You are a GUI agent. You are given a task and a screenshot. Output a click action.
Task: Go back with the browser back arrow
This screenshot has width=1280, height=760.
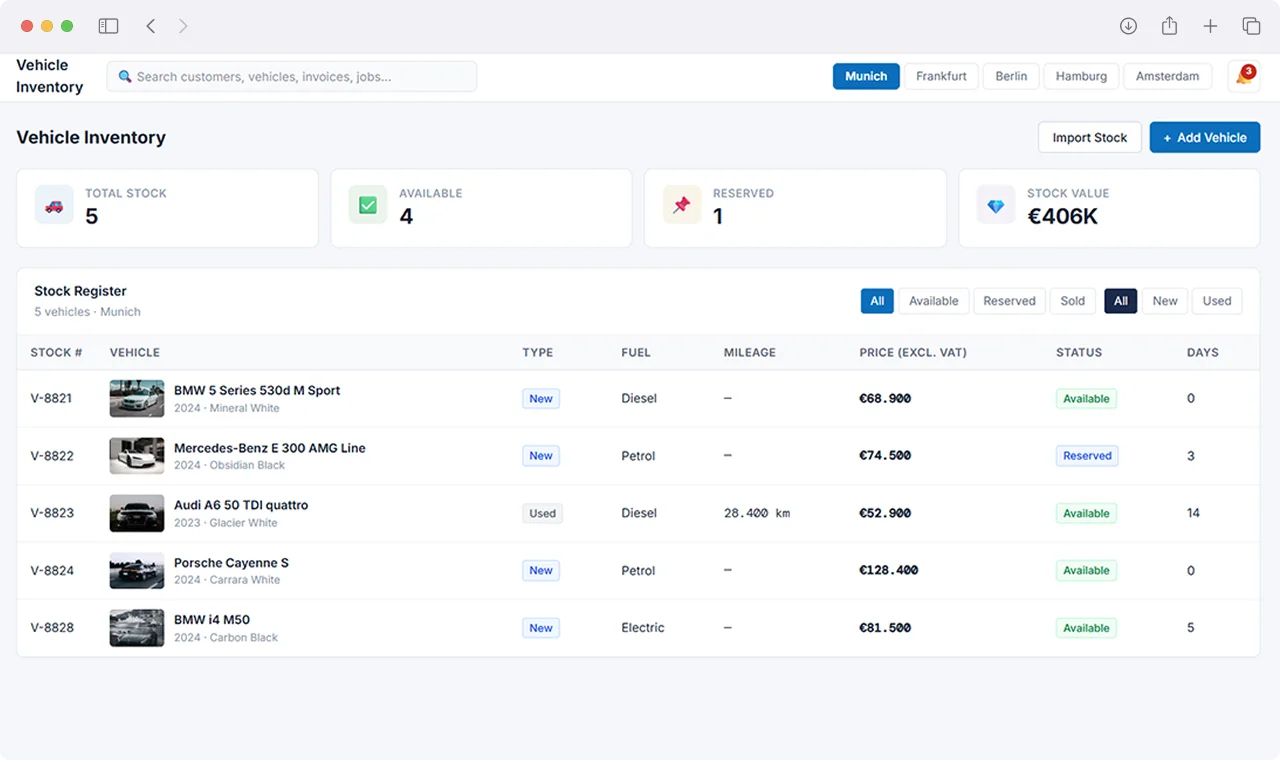(151, 26)
